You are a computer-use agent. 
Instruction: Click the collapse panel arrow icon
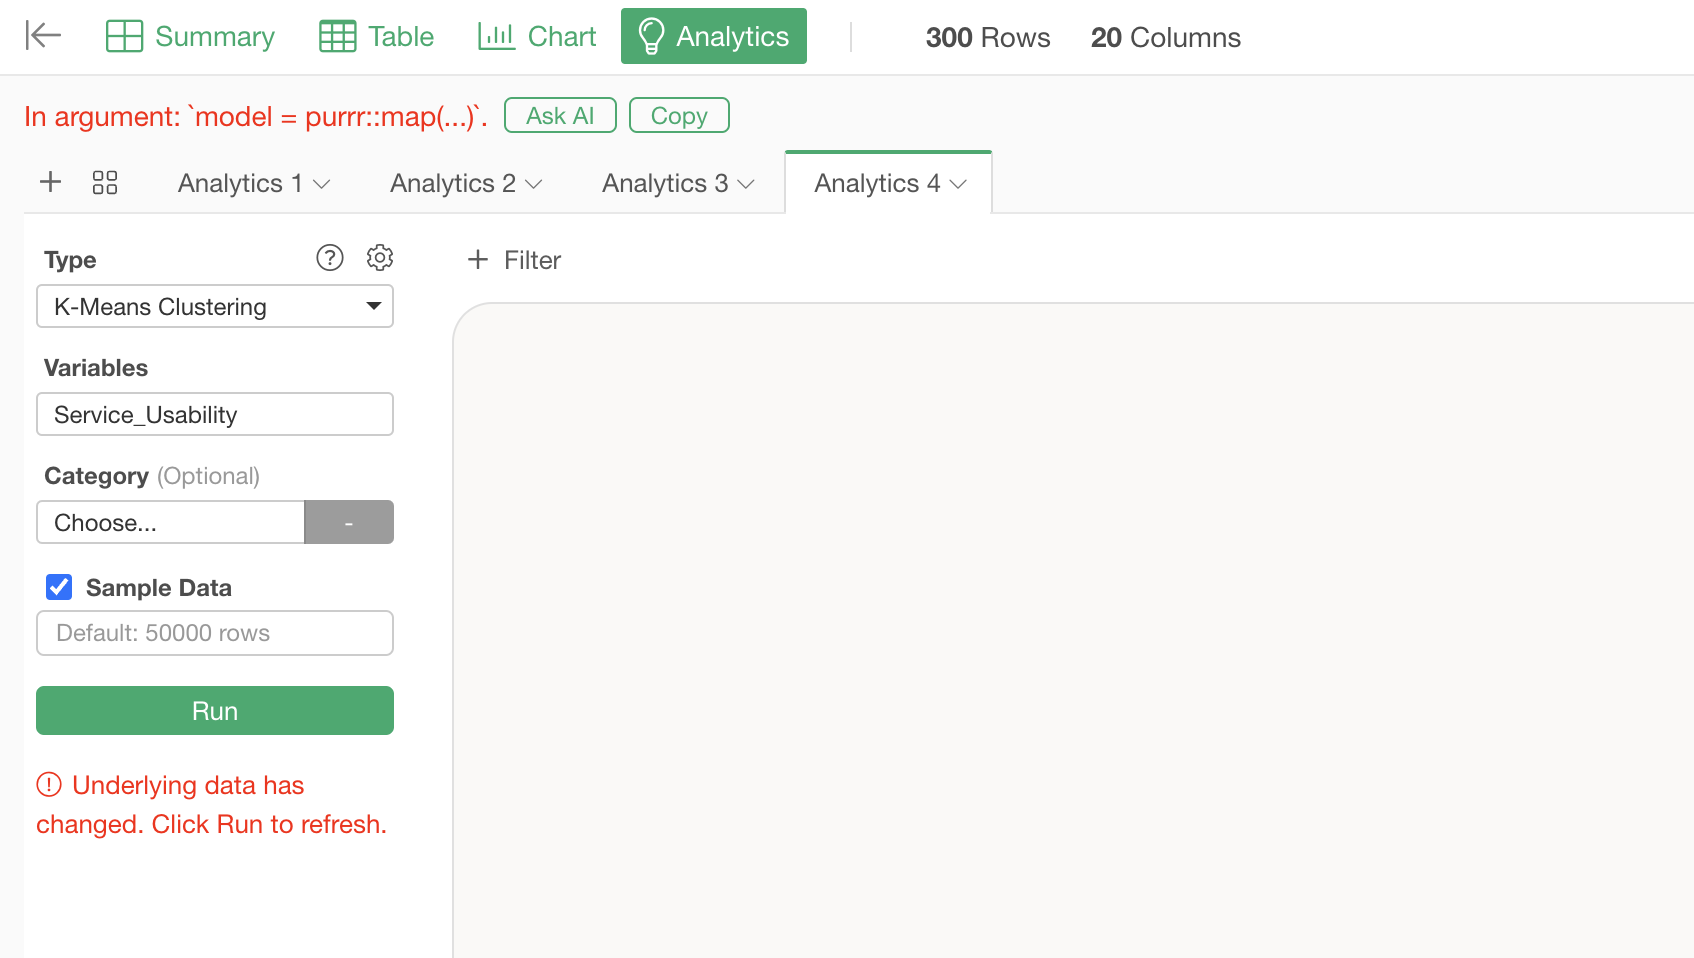(x=43, y=36)
